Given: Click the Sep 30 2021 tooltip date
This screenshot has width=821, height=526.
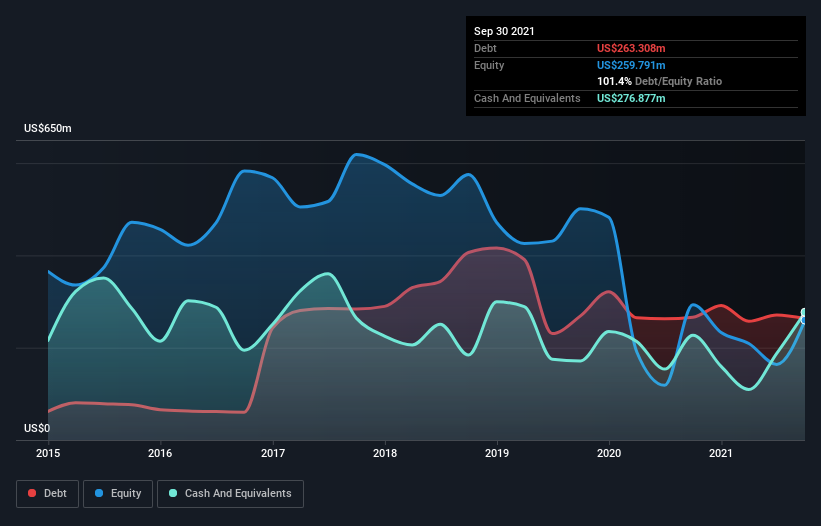Looking at the screenshot, I should point(504,31).
